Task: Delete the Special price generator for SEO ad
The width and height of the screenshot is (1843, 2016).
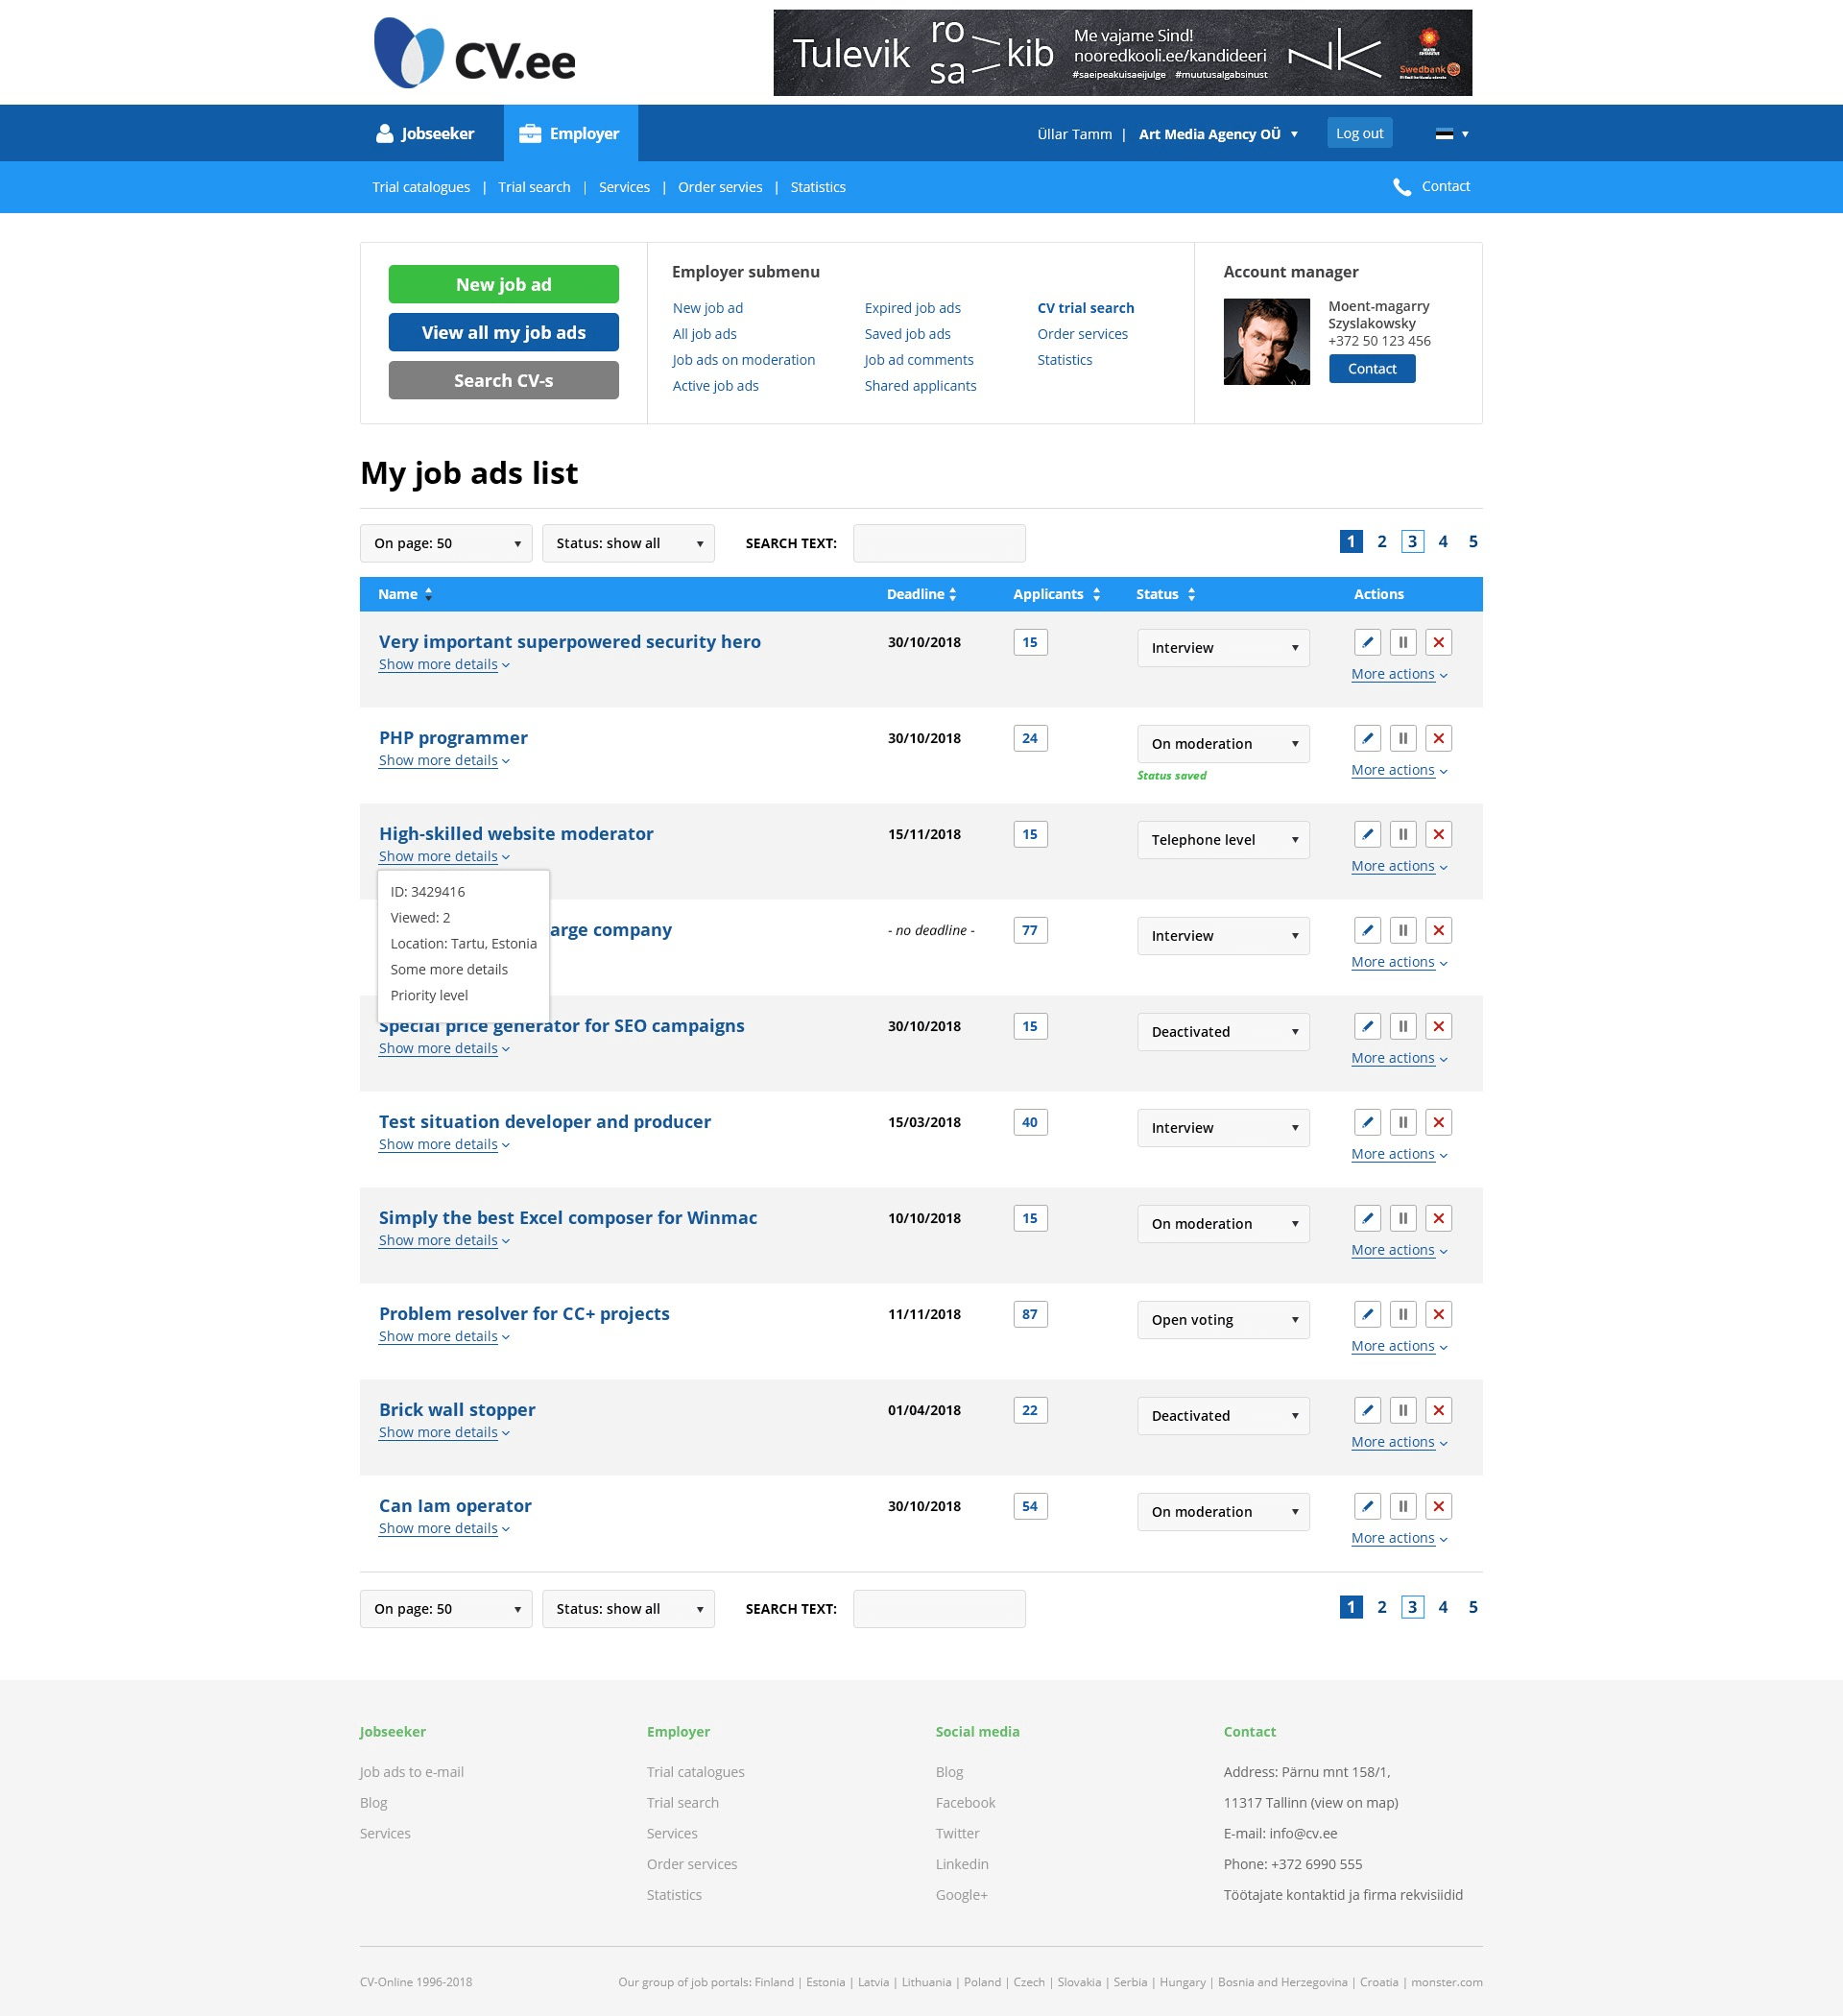Action: tap(1438, 1026)
